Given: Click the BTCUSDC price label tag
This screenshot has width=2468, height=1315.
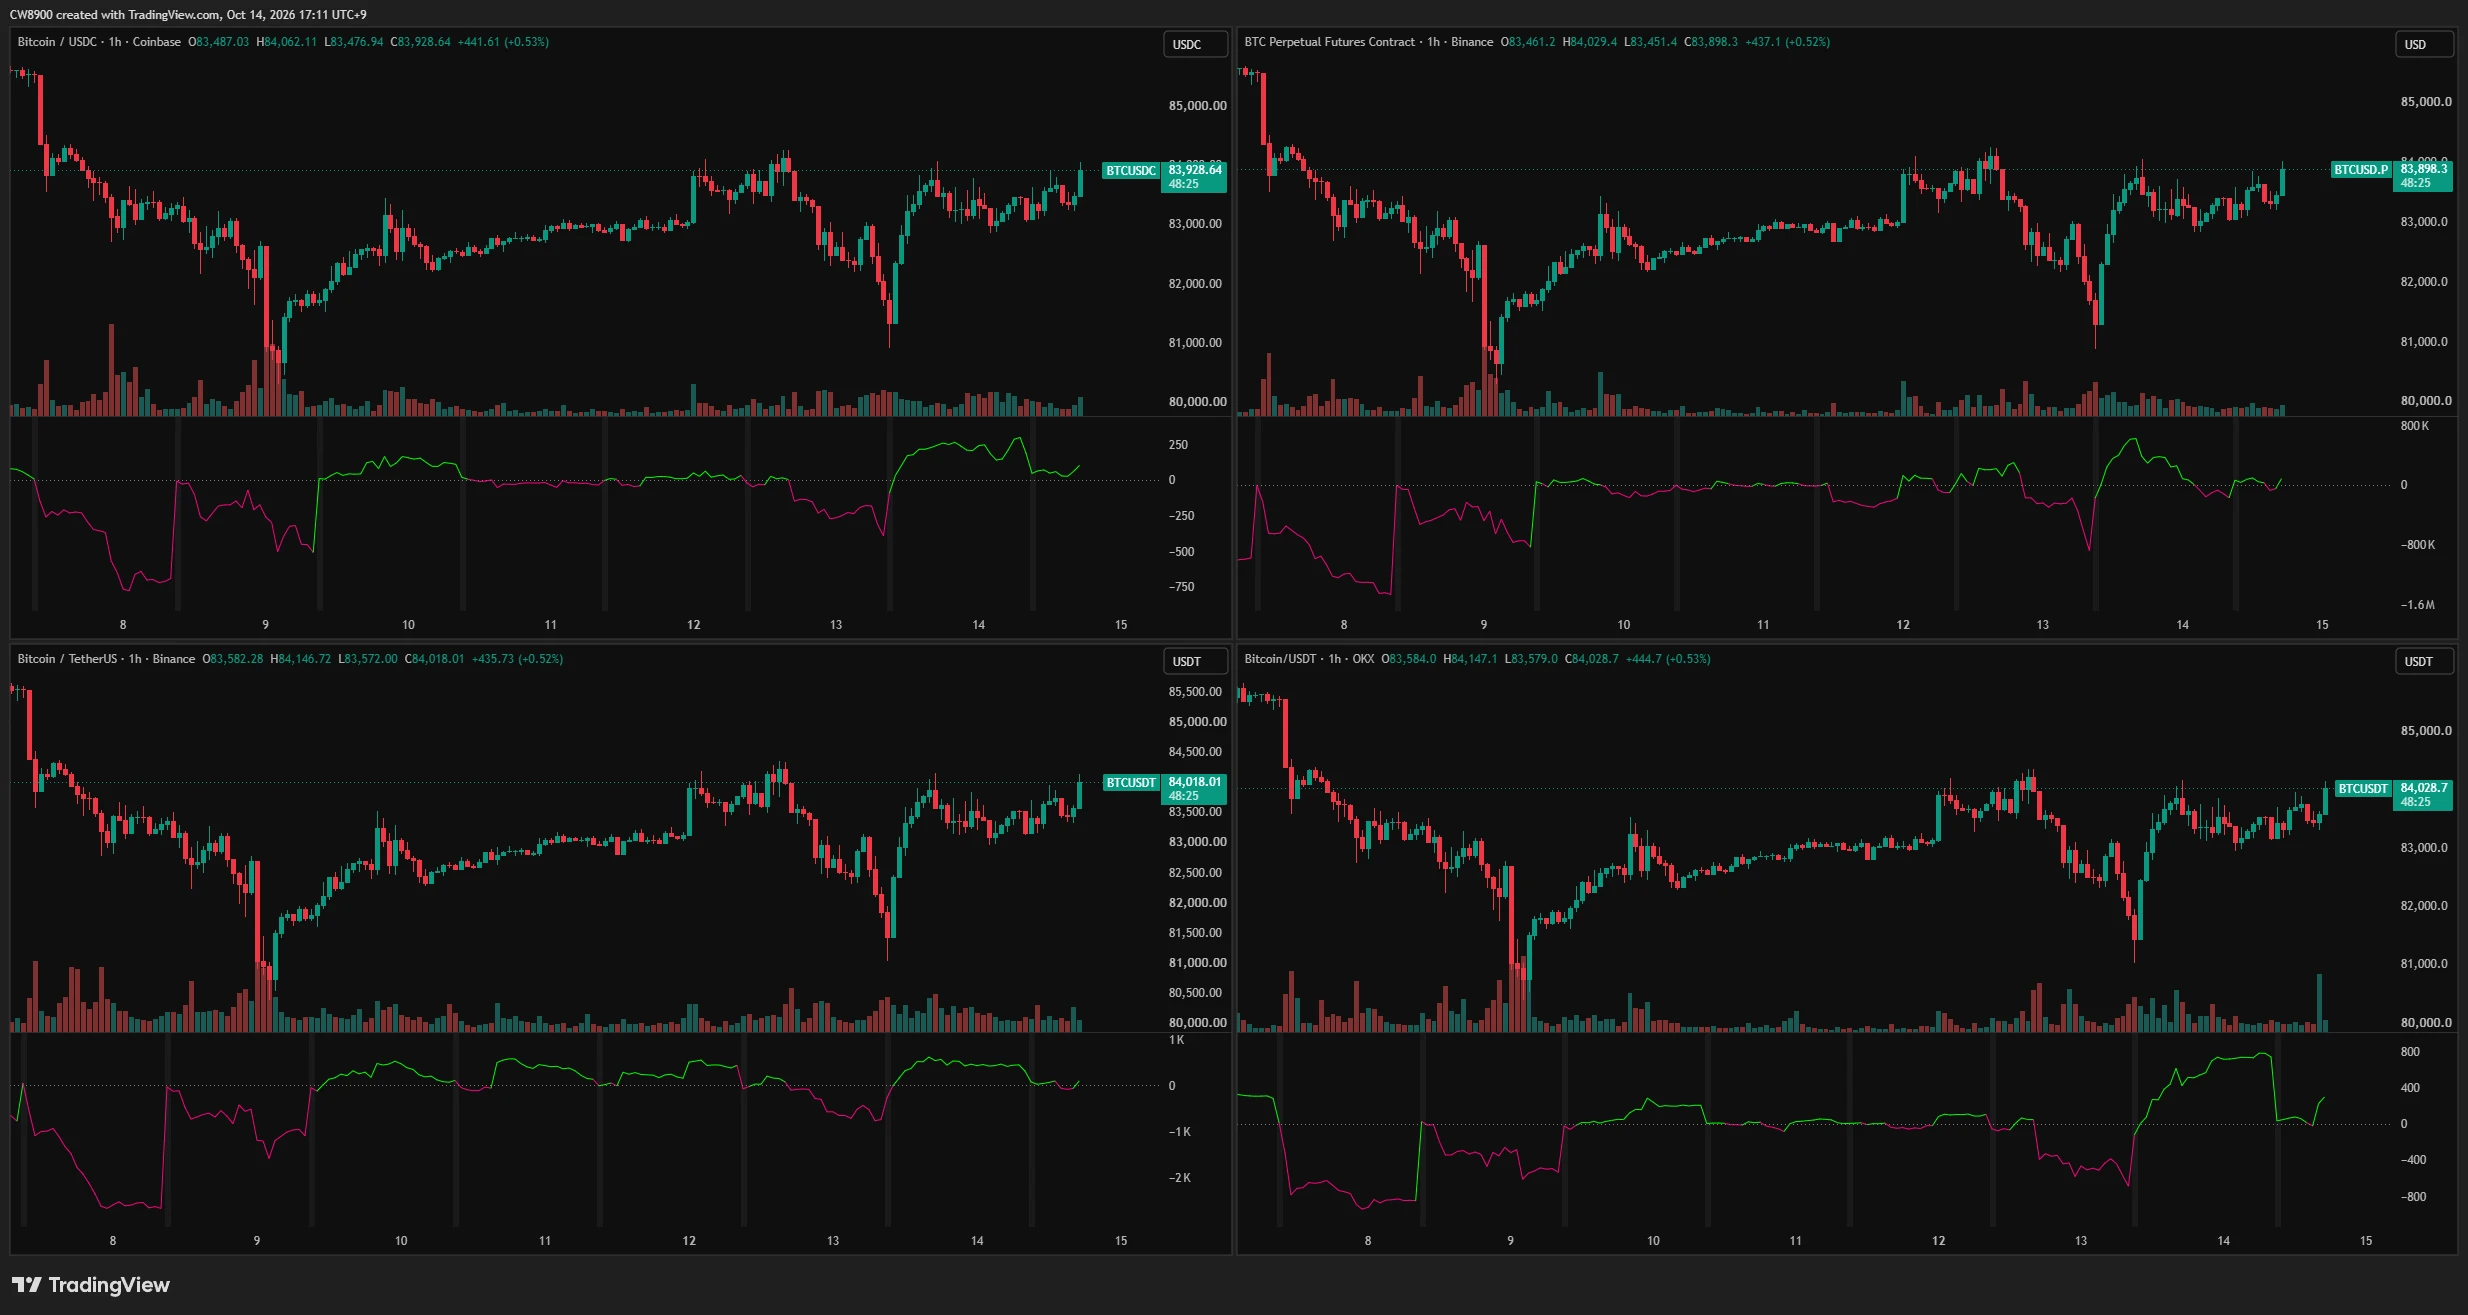Looking at the screenshot, I should click(x=1131, y=171).
